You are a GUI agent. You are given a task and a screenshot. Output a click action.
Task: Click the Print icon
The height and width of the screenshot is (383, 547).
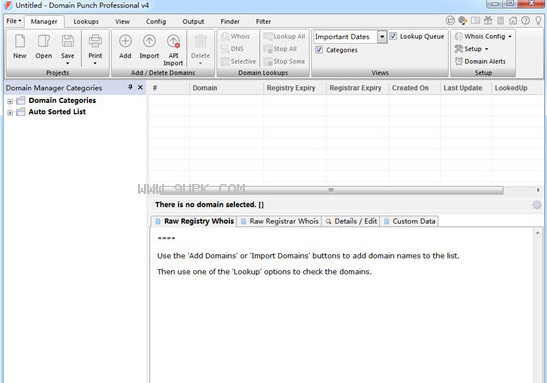[95, 41]
